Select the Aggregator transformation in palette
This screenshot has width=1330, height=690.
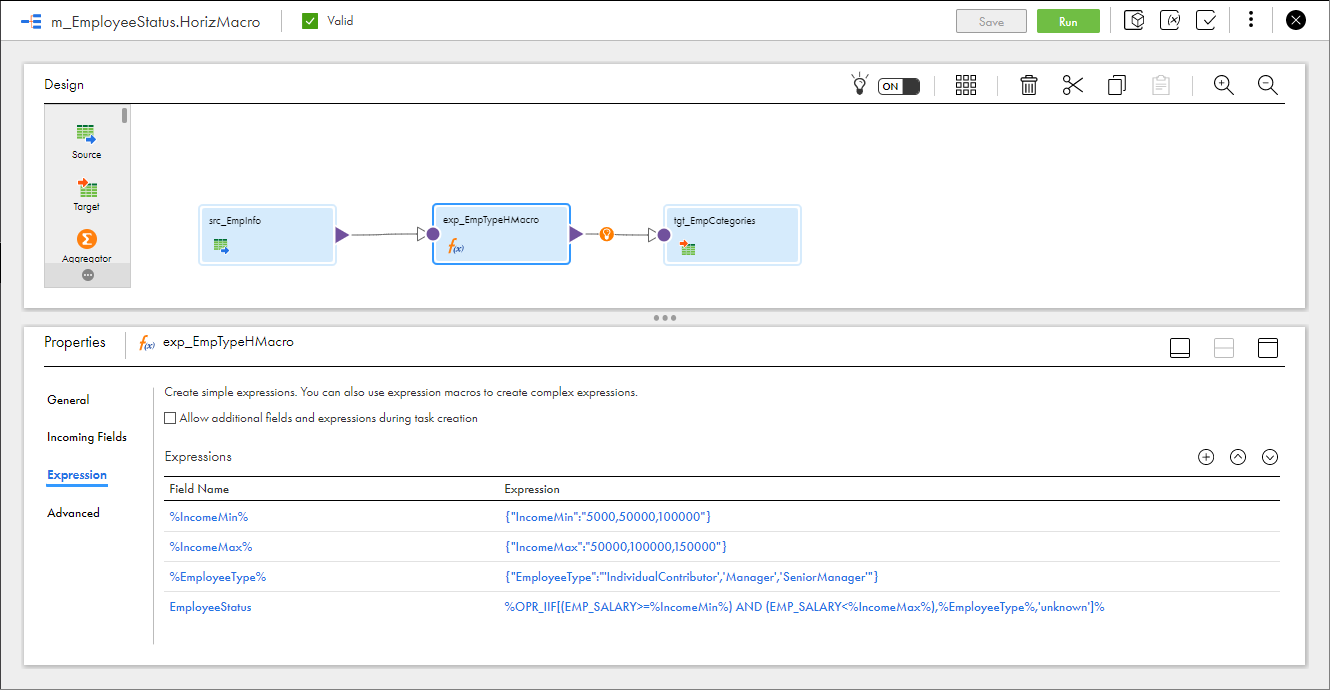coord(87,246)
